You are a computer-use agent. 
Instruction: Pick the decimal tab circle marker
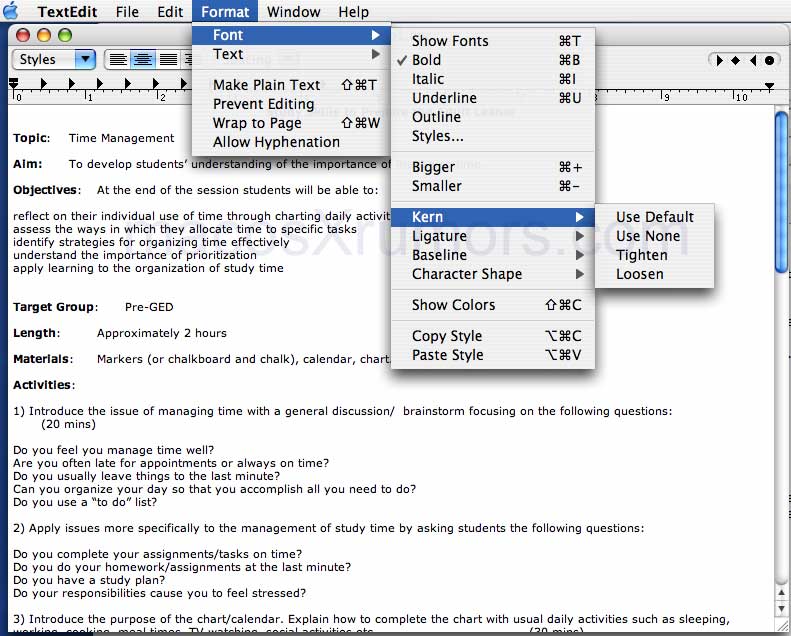coord(769,61)
